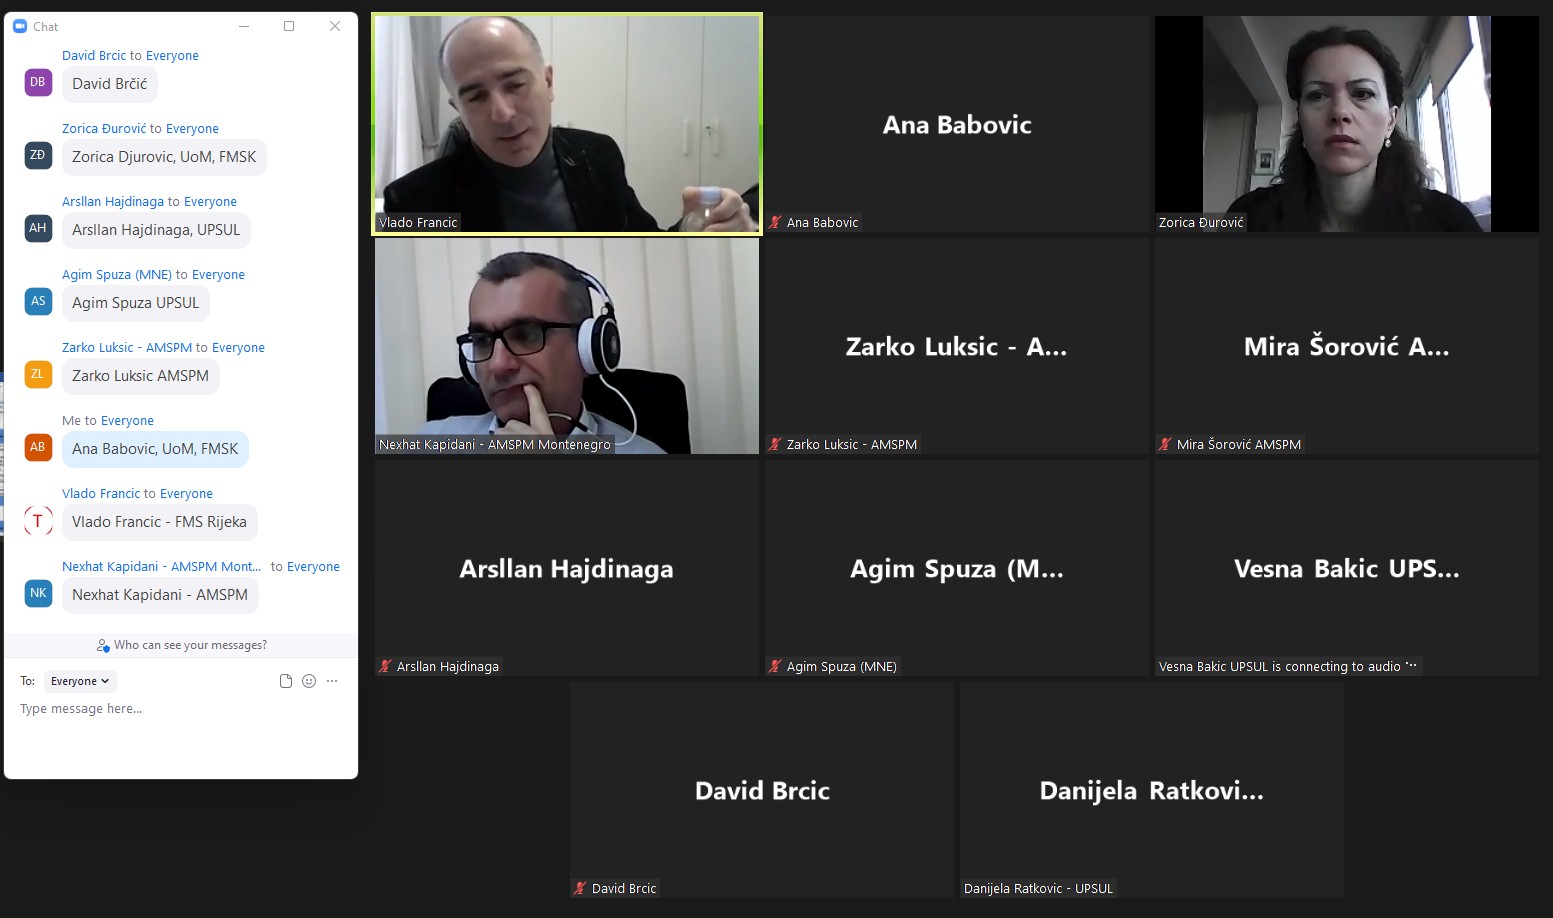The image size is (1553, 918).
Task: Click the muted mic icon on Zarko Luksic's tile
Action: 775,444
